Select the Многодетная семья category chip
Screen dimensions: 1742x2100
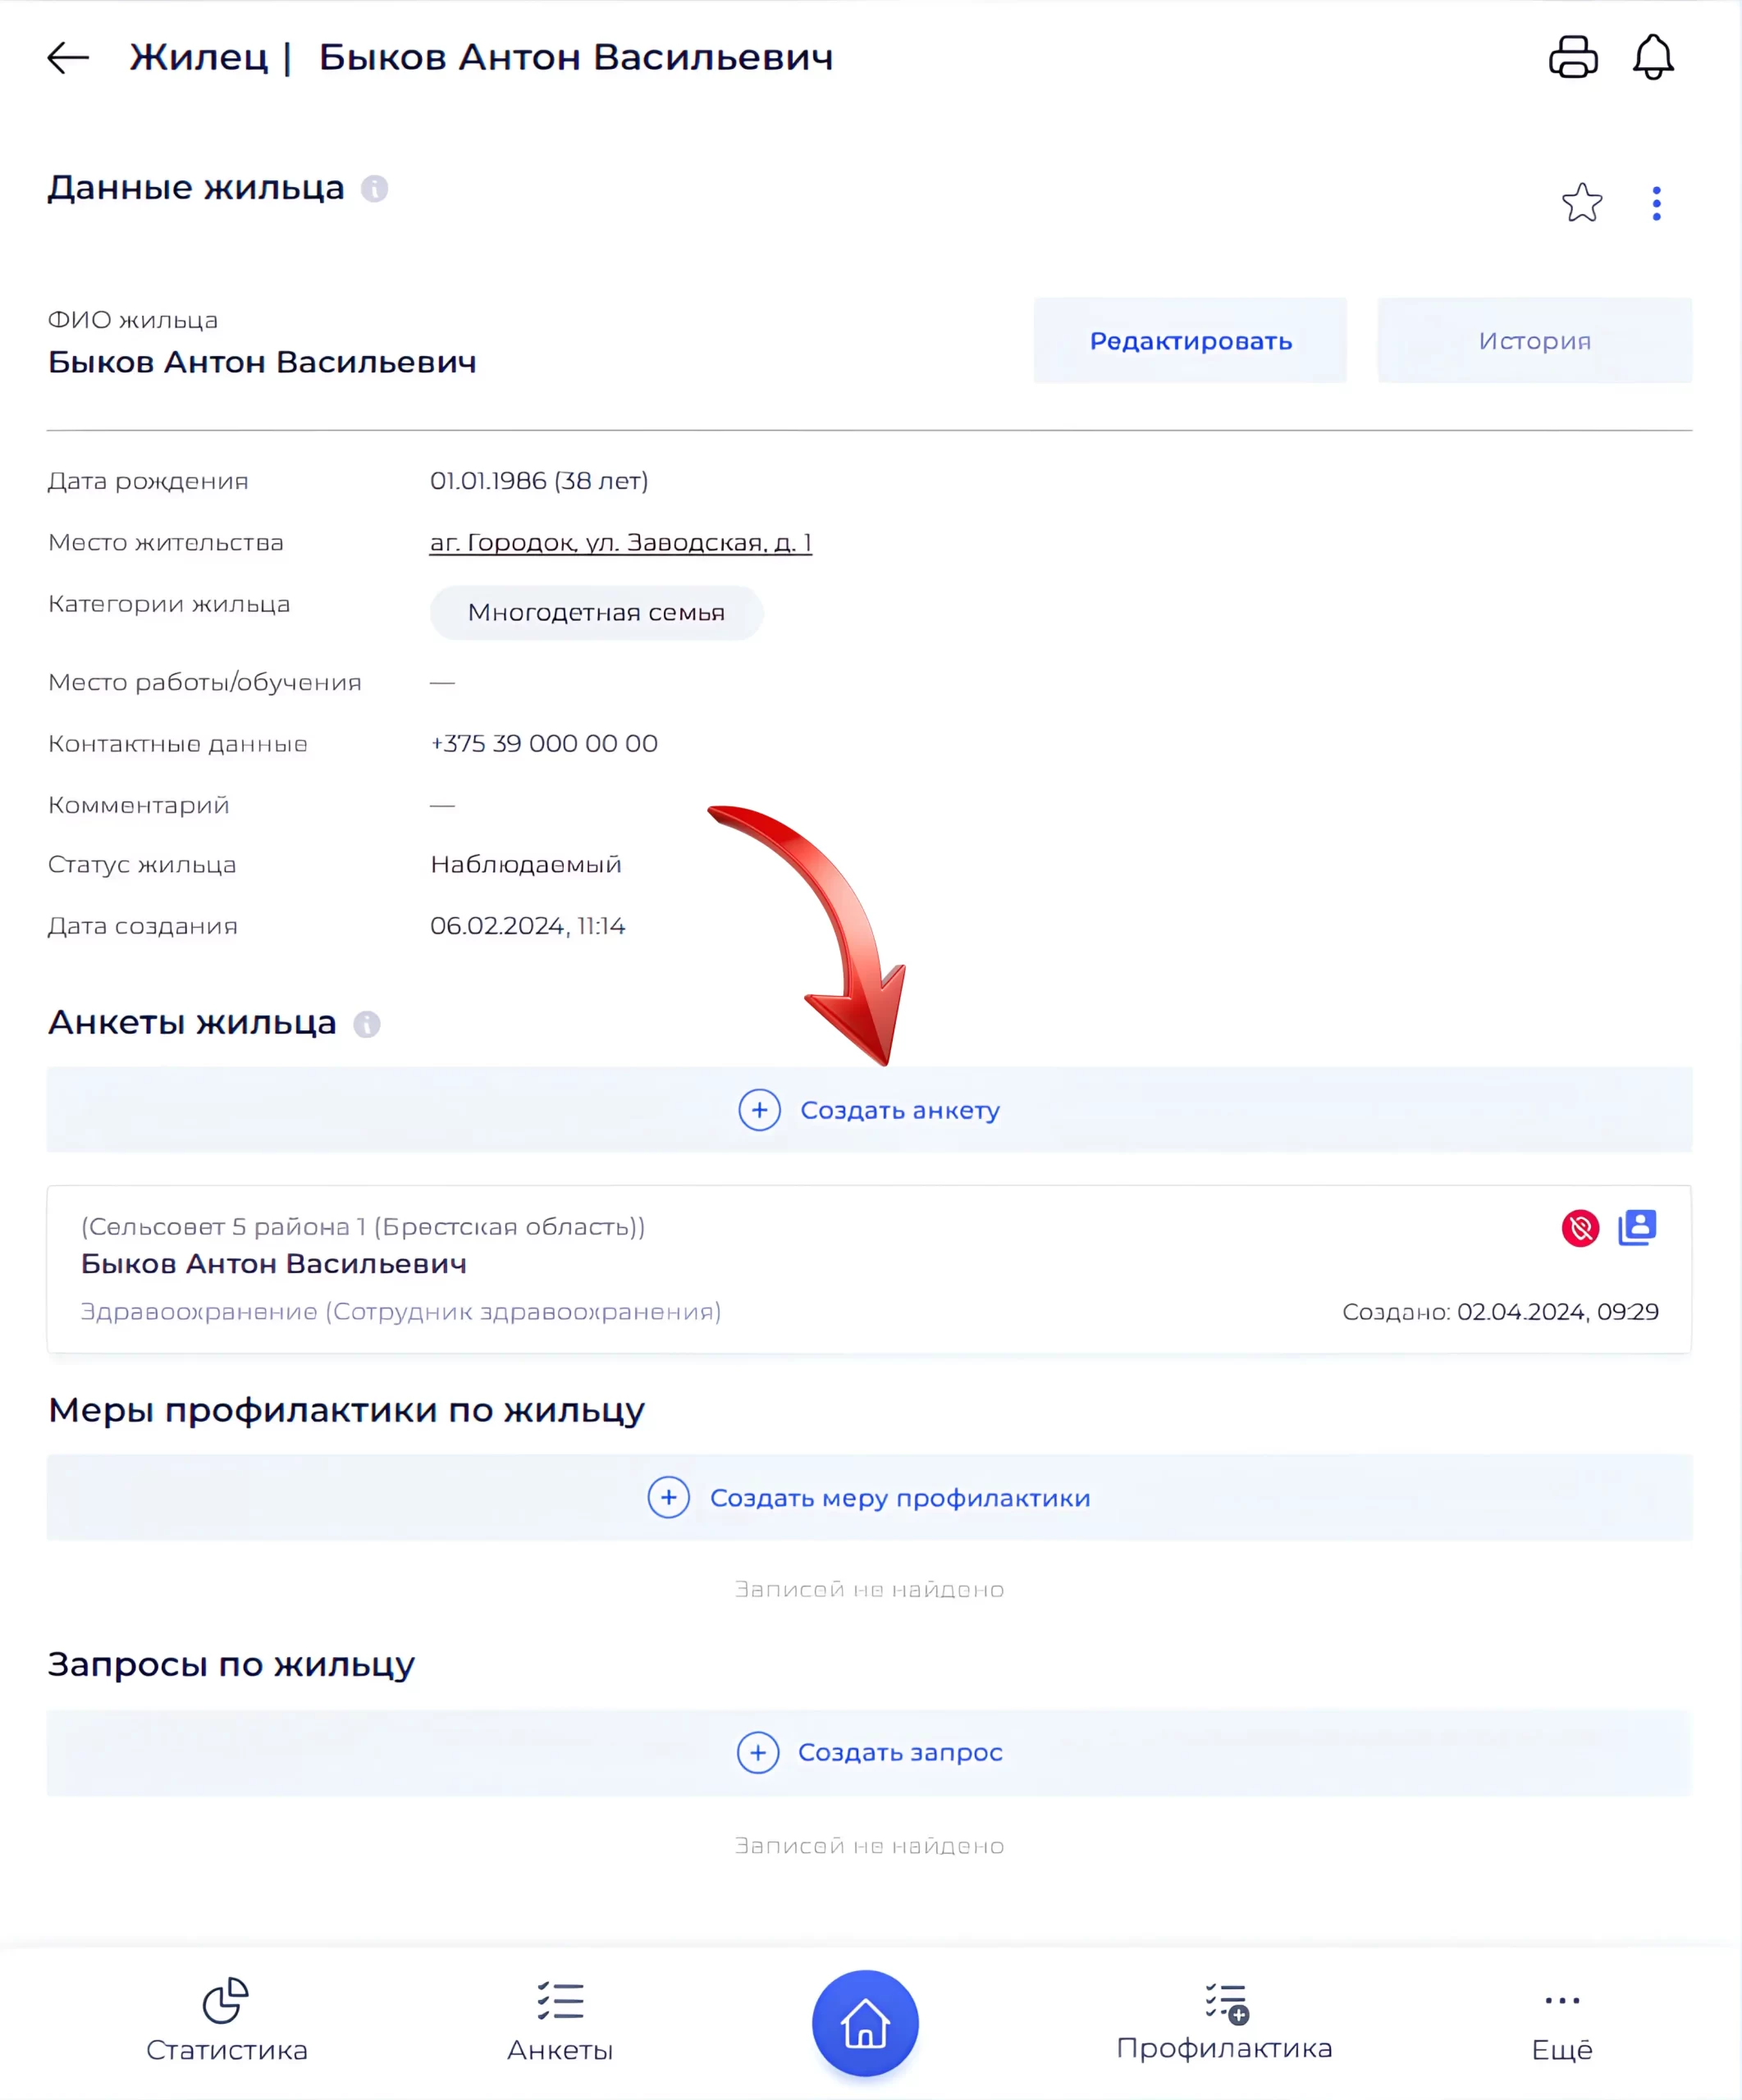[x=596, y=612]
